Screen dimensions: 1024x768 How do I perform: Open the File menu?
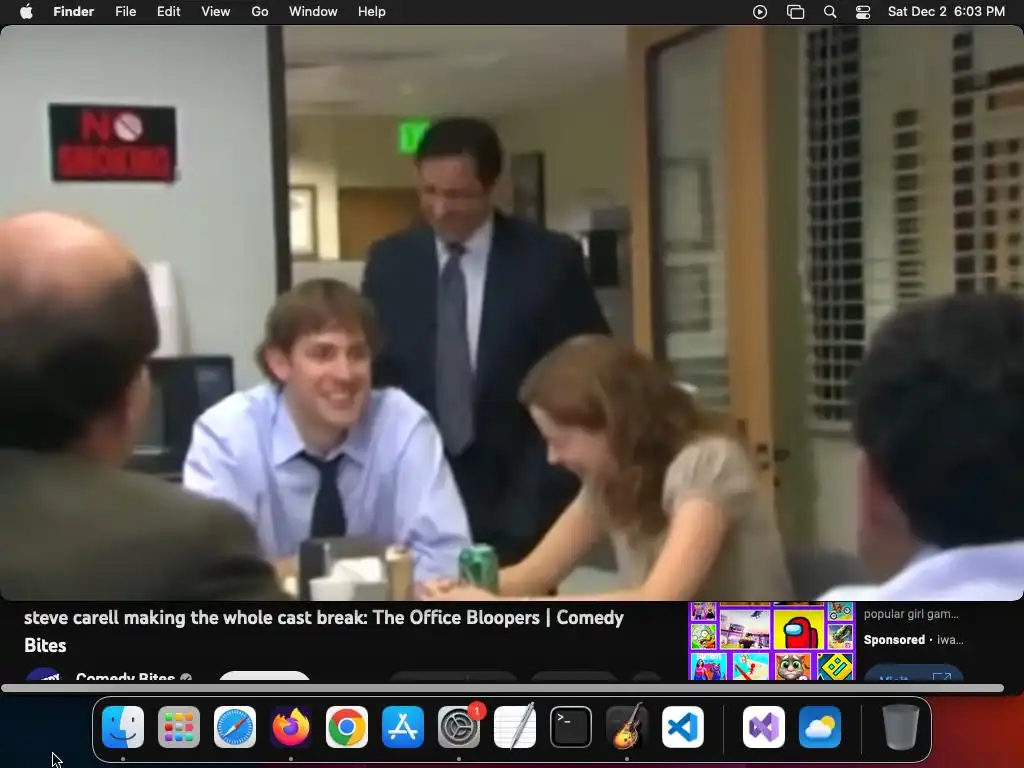click(125, 12)
